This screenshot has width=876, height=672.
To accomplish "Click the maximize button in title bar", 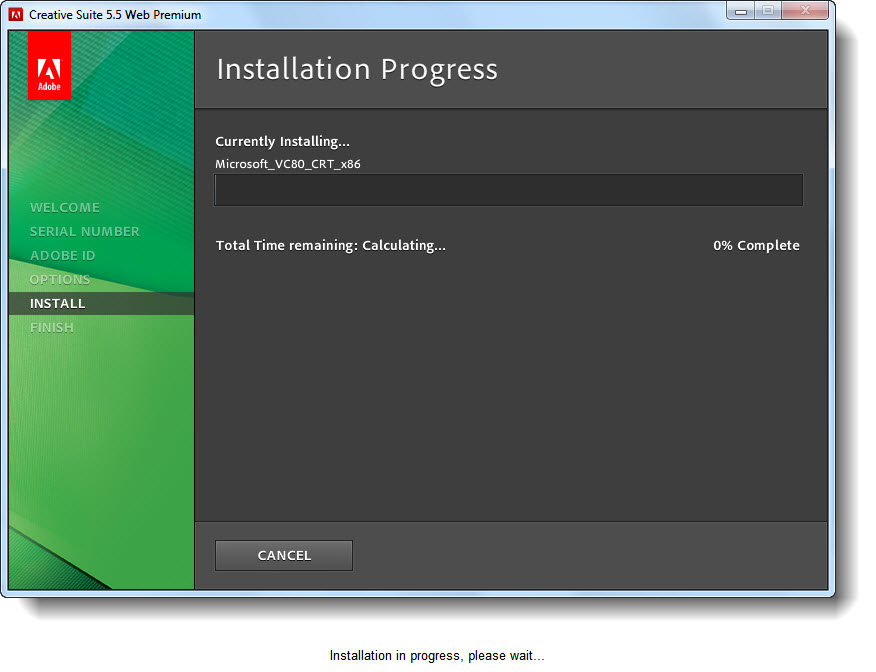I will (768, 11).
